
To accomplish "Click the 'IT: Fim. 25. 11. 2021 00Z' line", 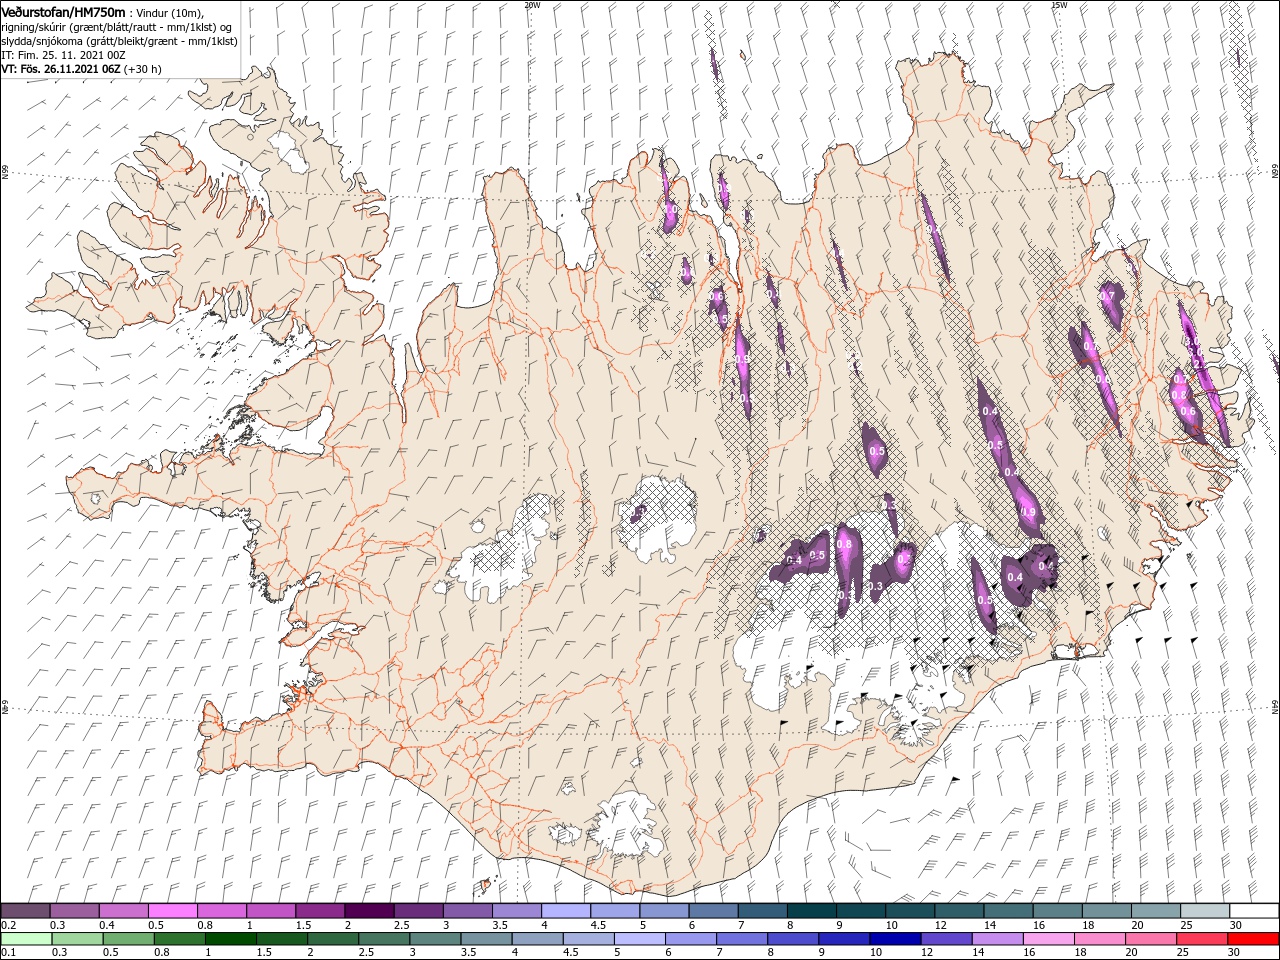I will click(63, 55).
